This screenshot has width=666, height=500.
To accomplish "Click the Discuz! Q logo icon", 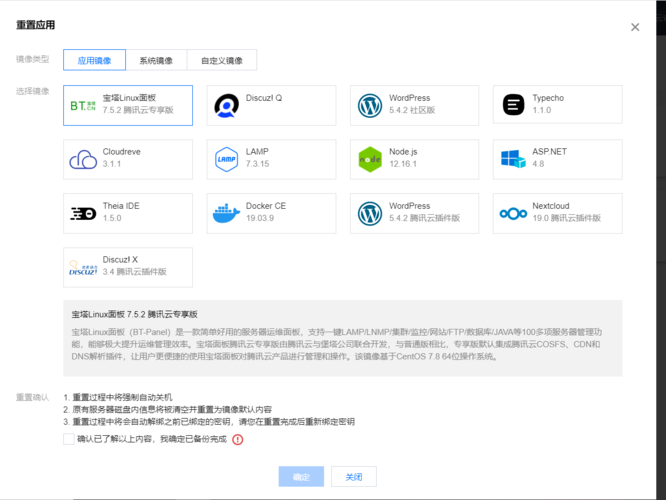I will pyautogui.click(x=226, y=105).
